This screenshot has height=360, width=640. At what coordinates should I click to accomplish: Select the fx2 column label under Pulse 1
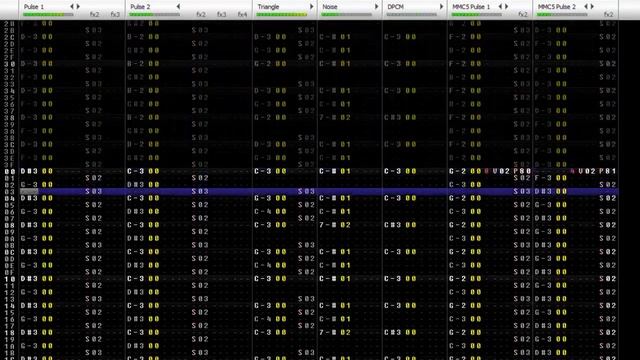pyautogui.click(x=94, y=14)
